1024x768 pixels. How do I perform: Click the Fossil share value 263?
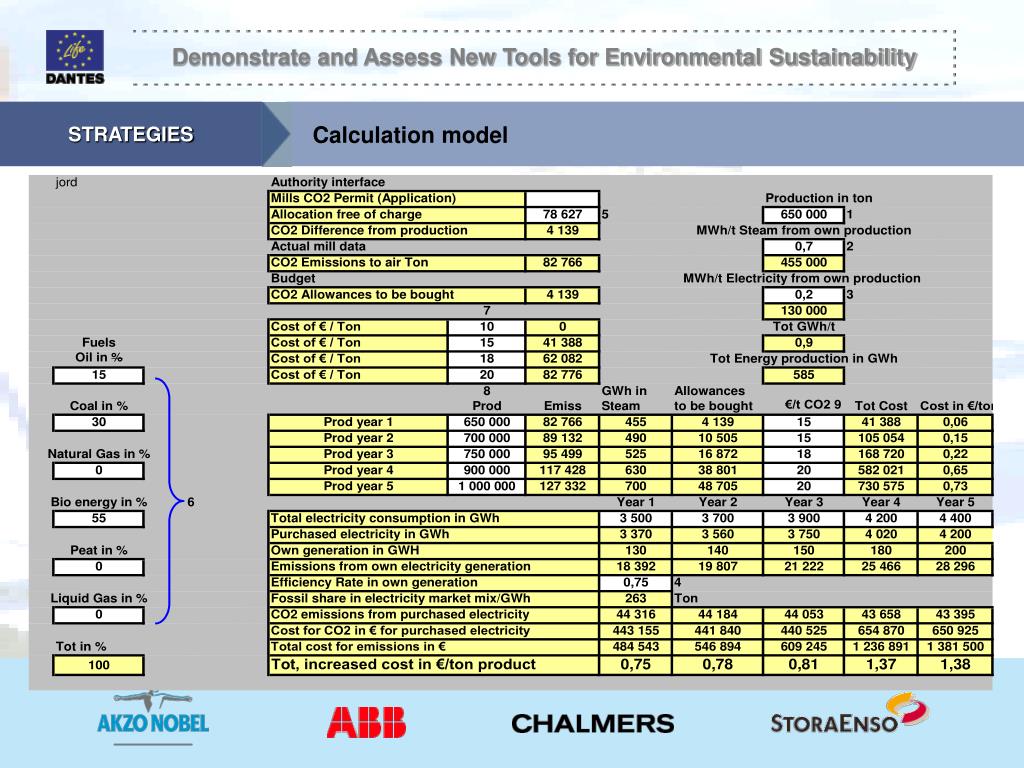[x=635, y=598]
